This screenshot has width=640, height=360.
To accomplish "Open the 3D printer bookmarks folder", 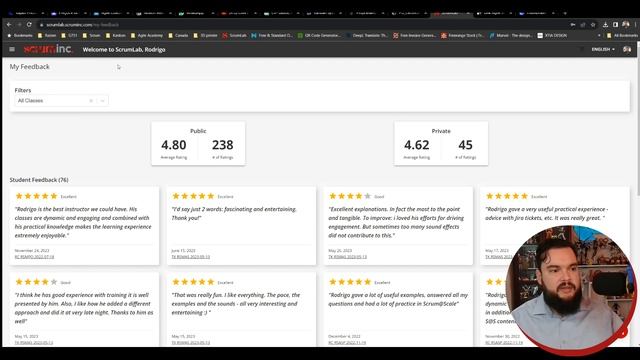I will point(205,36).
